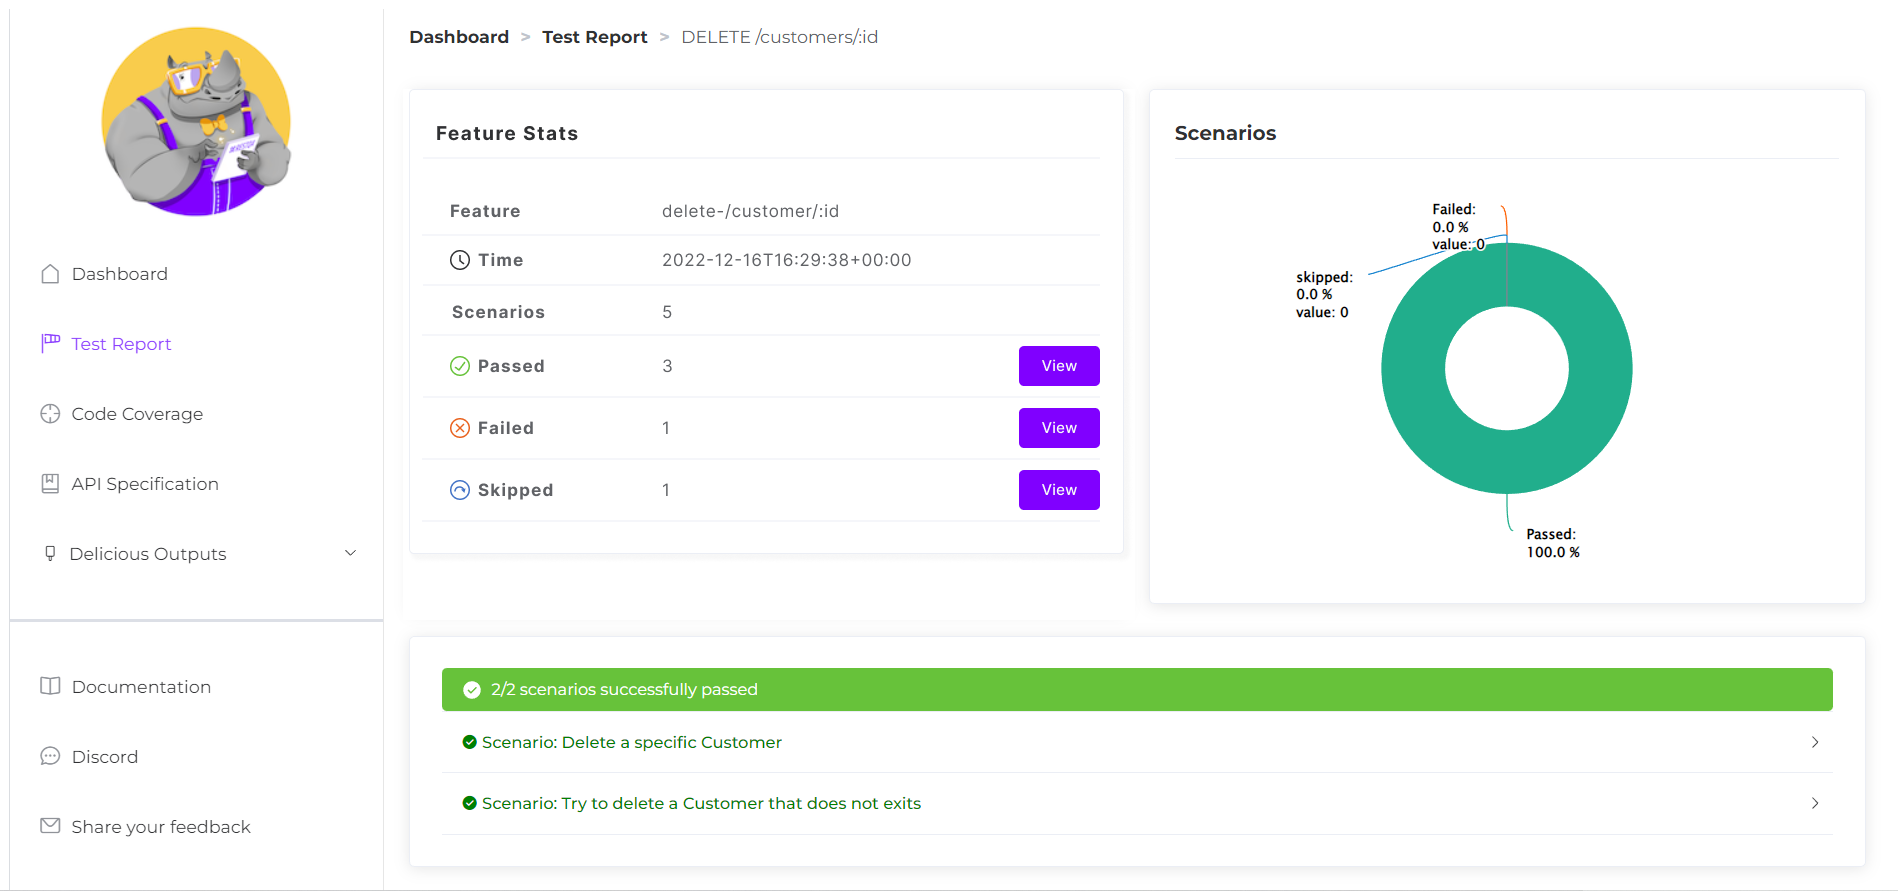Click the Passed 100.0 % chart label

tap(1553, 543)
